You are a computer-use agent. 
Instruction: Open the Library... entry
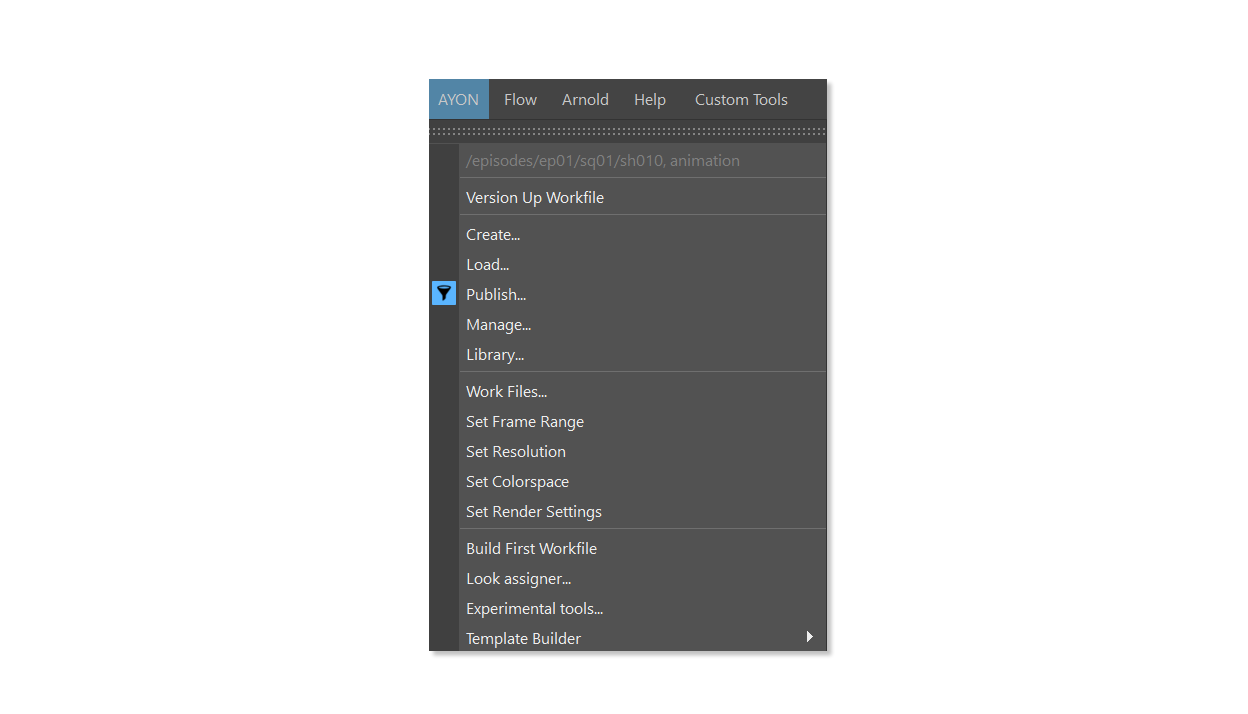(643, 355)
